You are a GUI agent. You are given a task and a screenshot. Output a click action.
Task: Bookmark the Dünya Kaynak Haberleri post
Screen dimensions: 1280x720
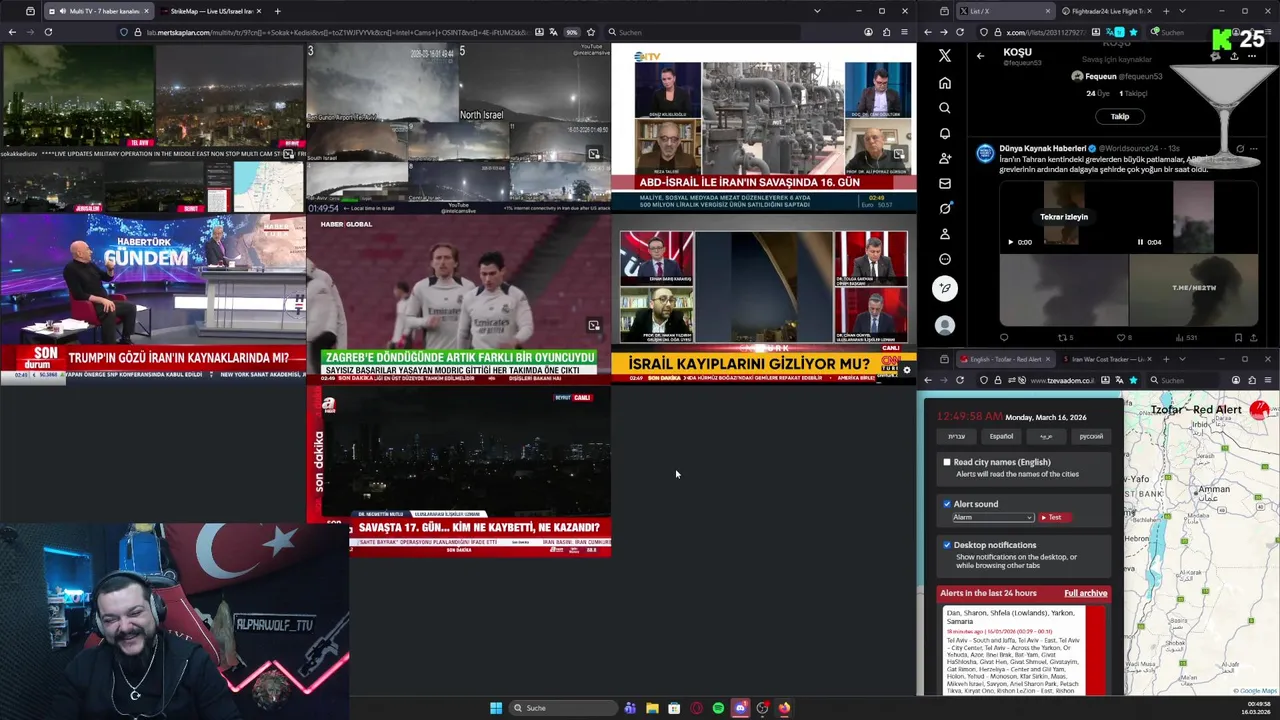click(1238, 338)
